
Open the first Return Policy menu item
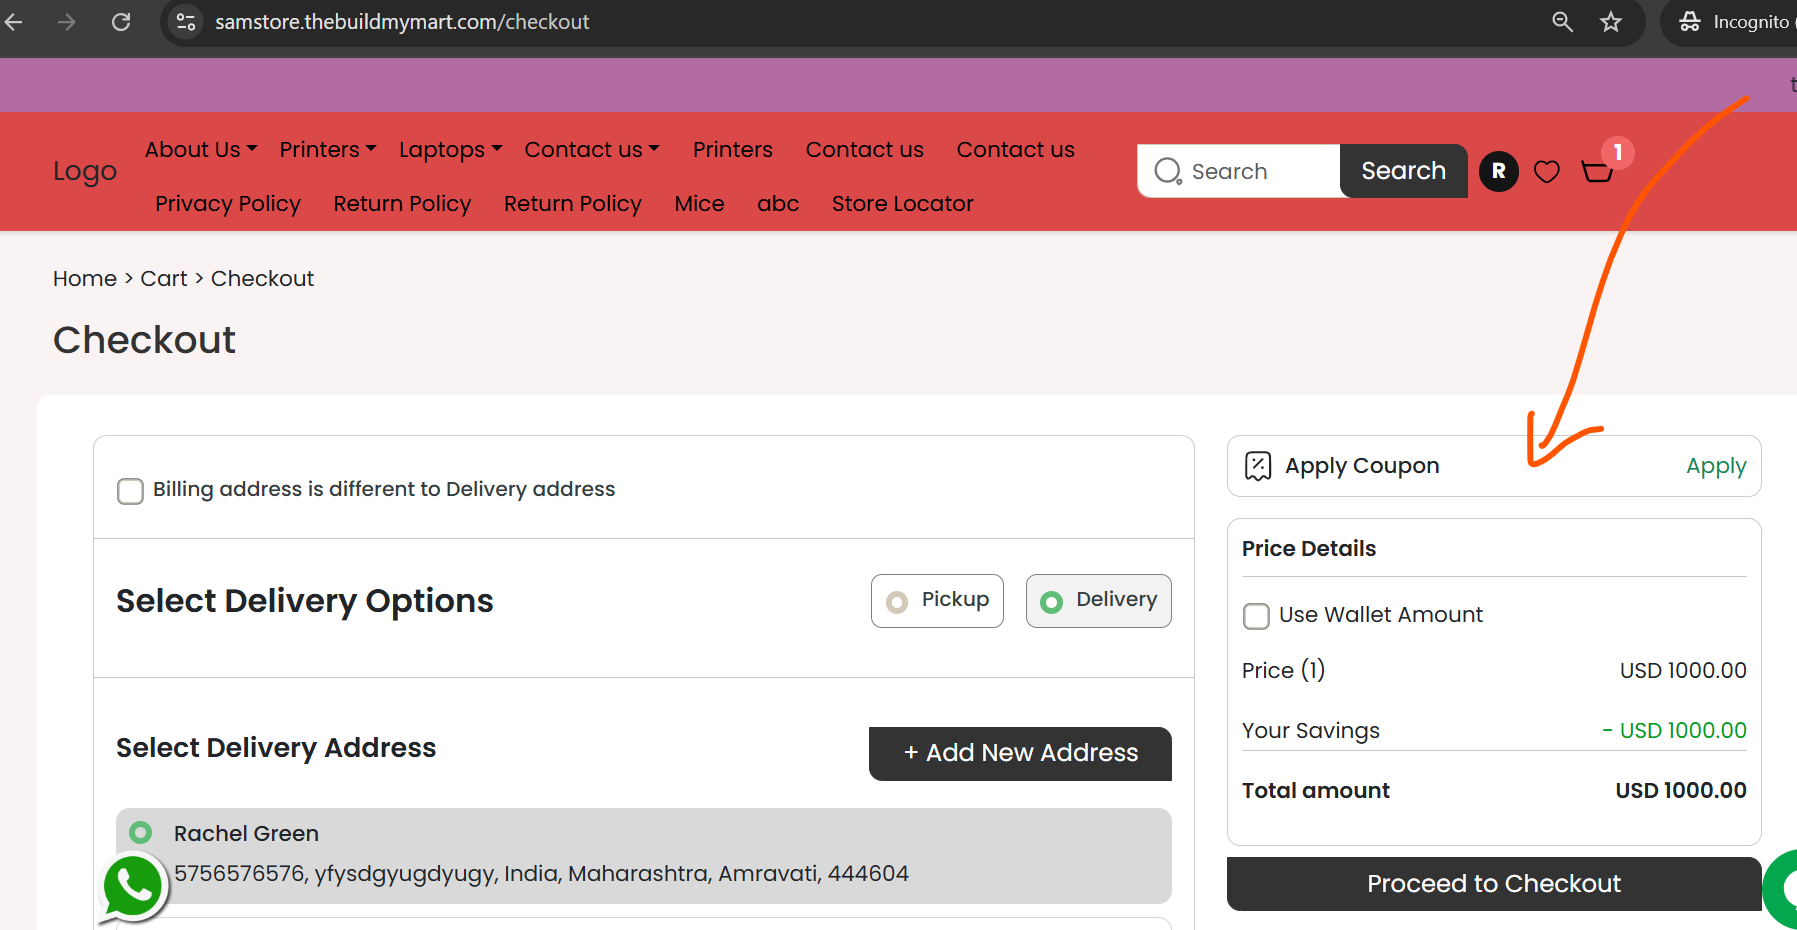pyautogui.click(x=402, y=204)
